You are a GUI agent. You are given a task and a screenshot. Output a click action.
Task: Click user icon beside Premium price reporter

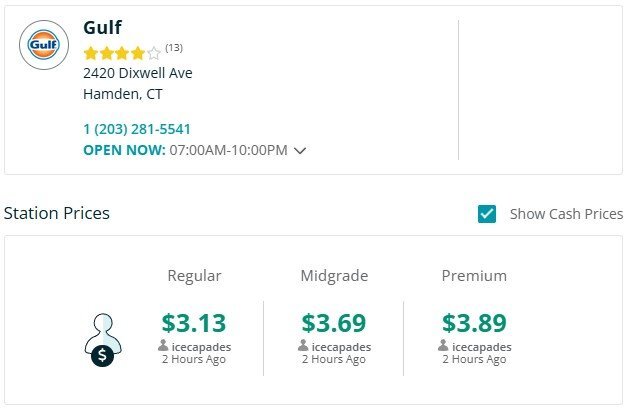pos(443,346)
